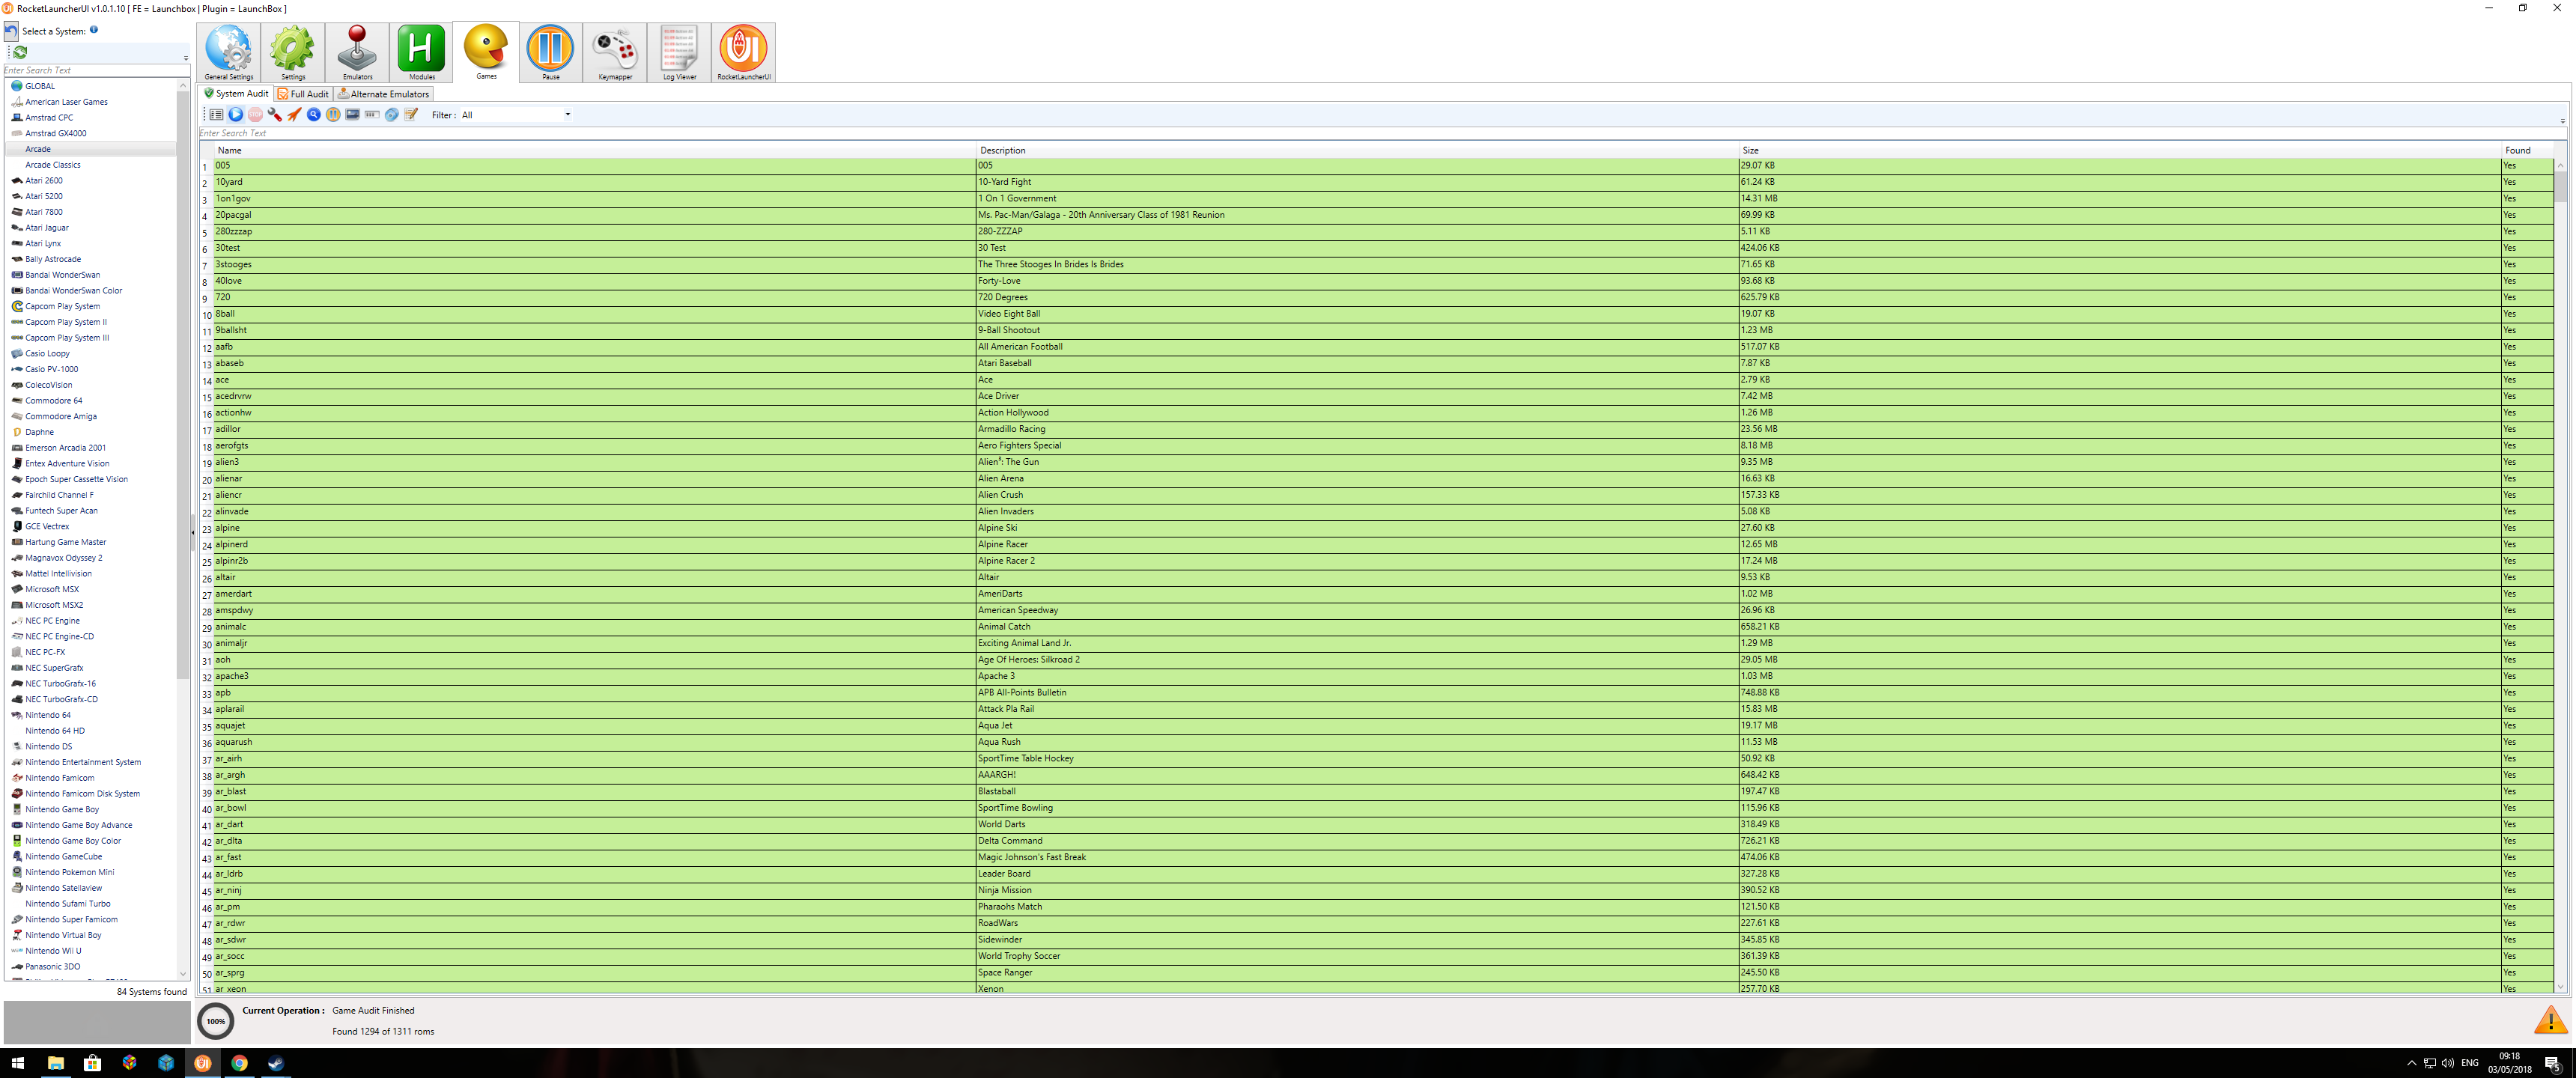Sort table by Size column header
Screen dimensions: 2576x1078
tap(2120, 150)
